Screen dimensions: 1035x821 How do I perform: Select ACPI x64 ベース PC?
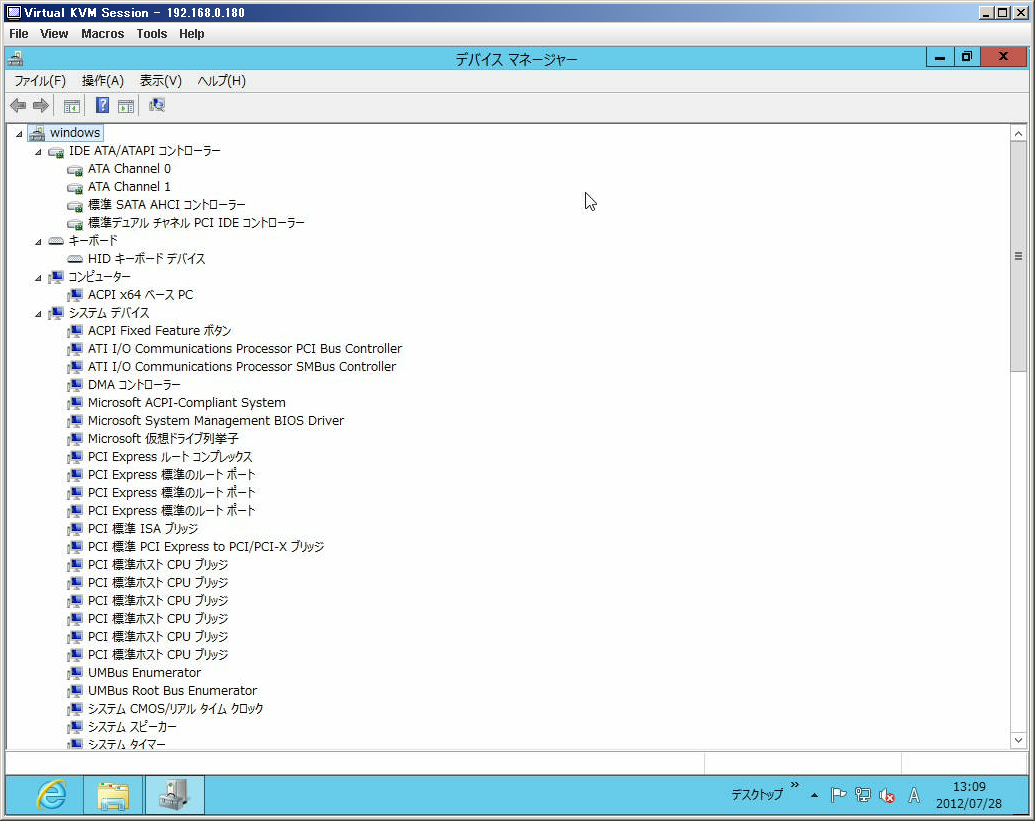point(141,294)
